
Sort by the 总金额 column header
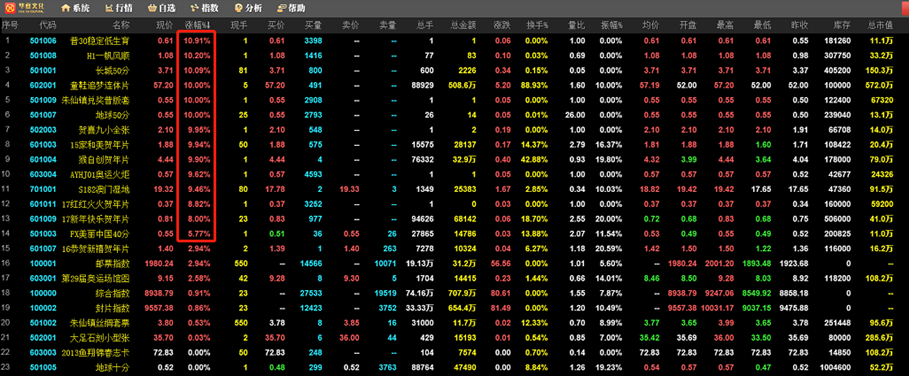tap(464, 25)
